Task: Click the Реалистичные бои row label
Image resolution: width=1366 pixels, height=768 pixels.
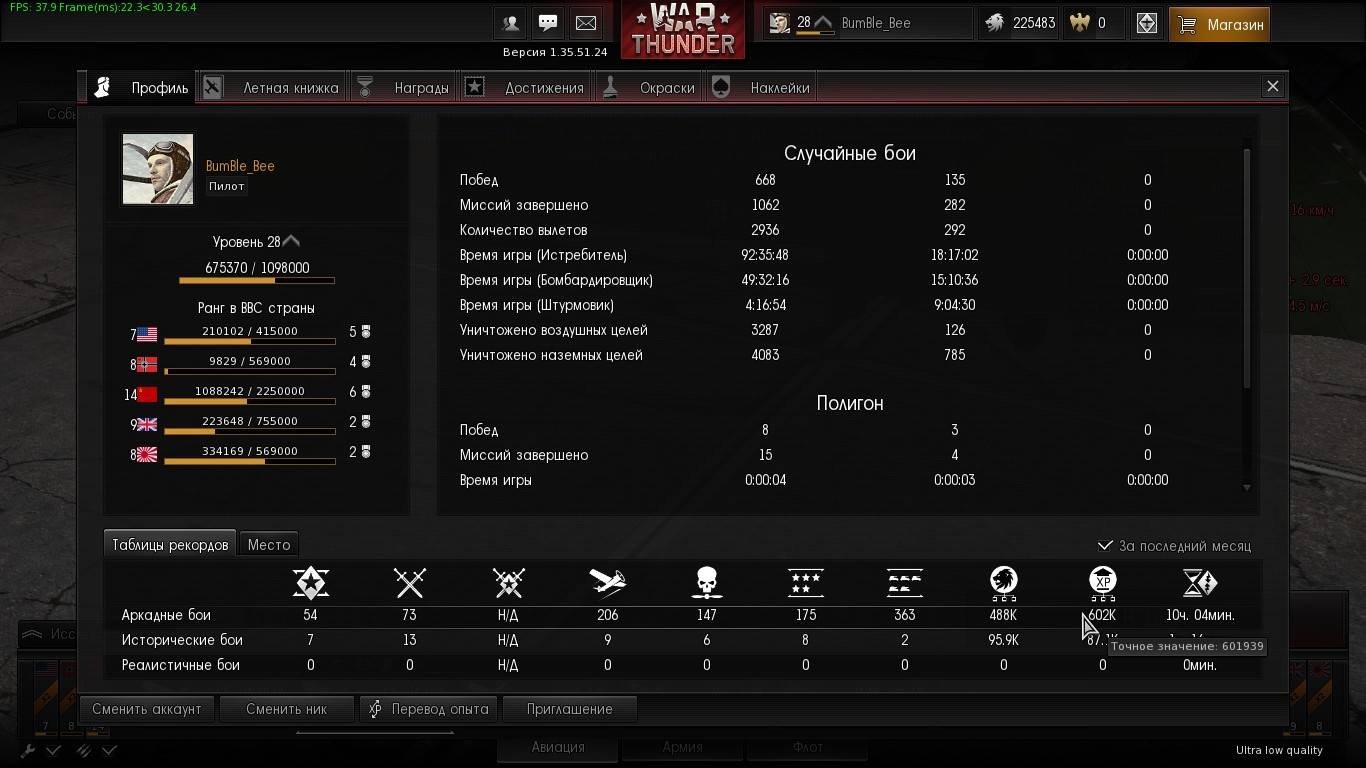Action: [x=181, y=665]
